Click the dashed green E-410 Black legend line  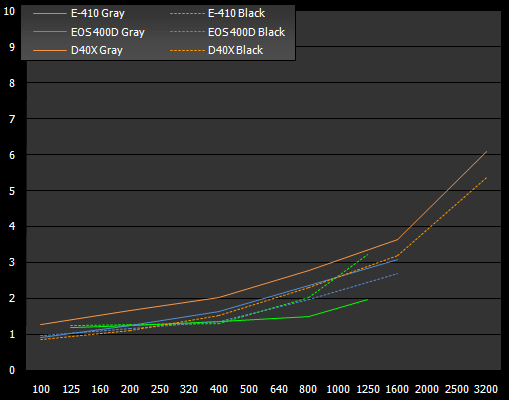[x=187, y=14]
